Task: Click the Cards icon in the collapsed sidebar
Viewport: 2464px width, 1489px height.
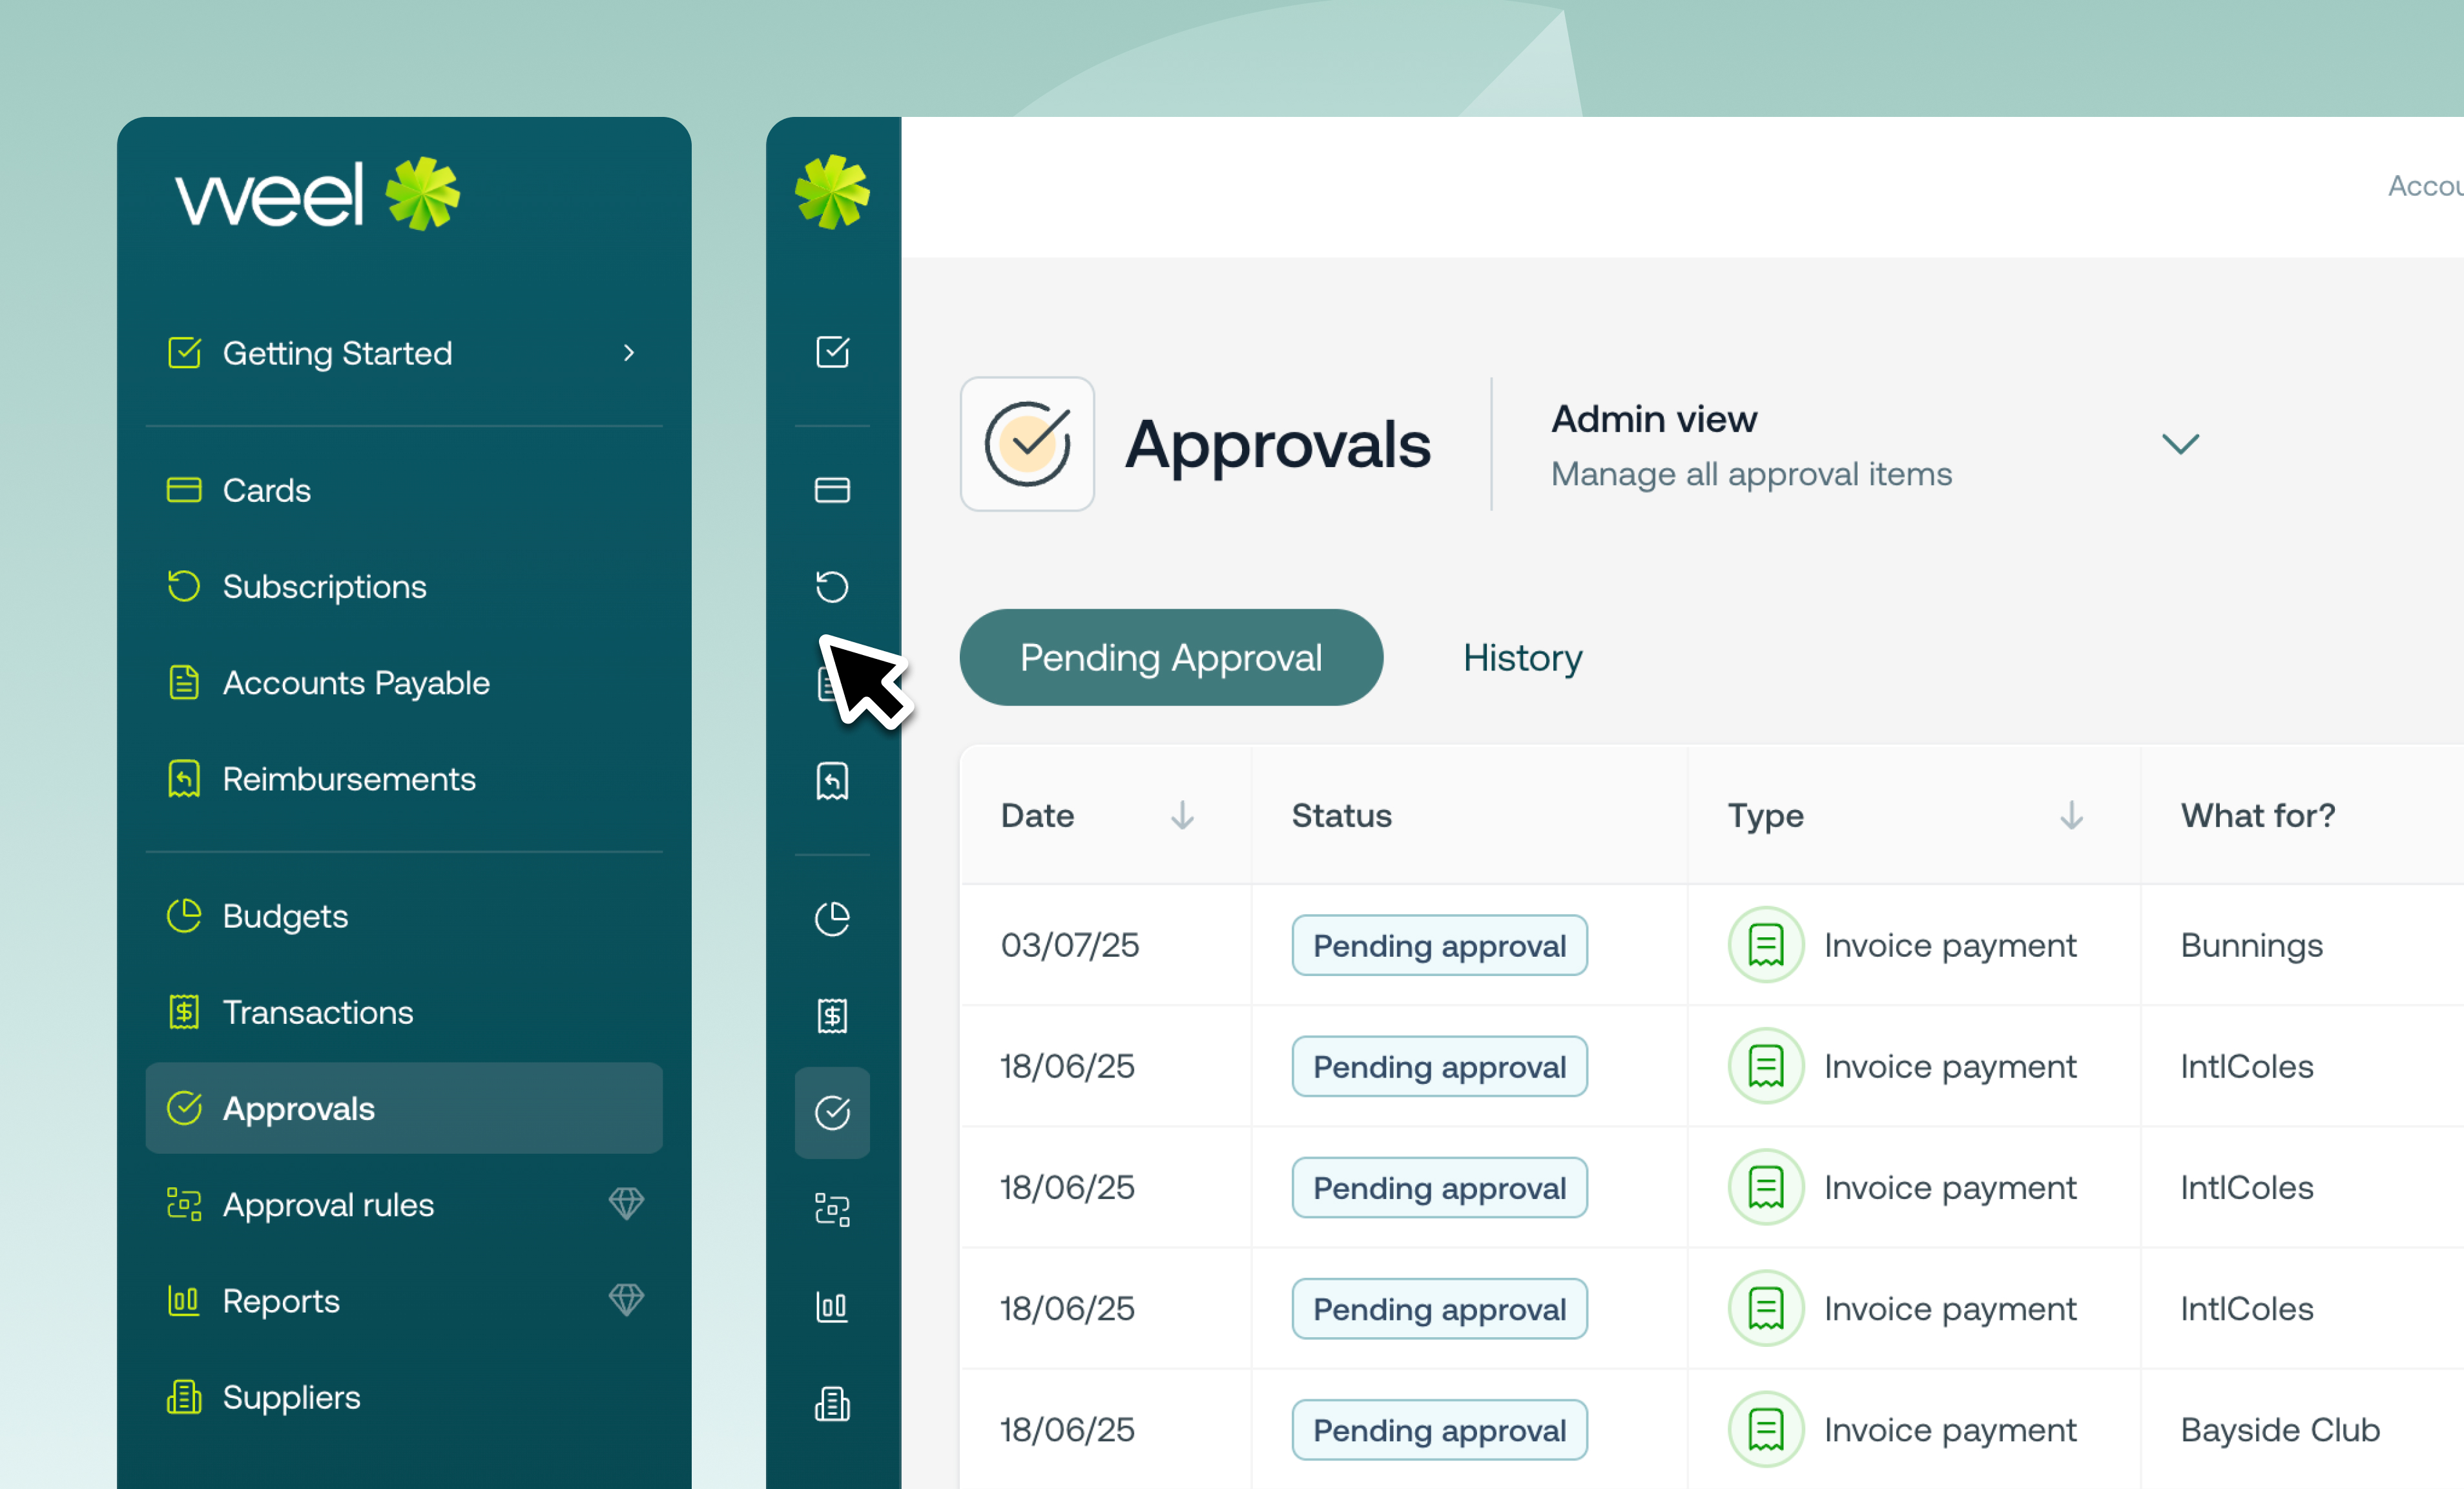Action: [x=832, y=490]
